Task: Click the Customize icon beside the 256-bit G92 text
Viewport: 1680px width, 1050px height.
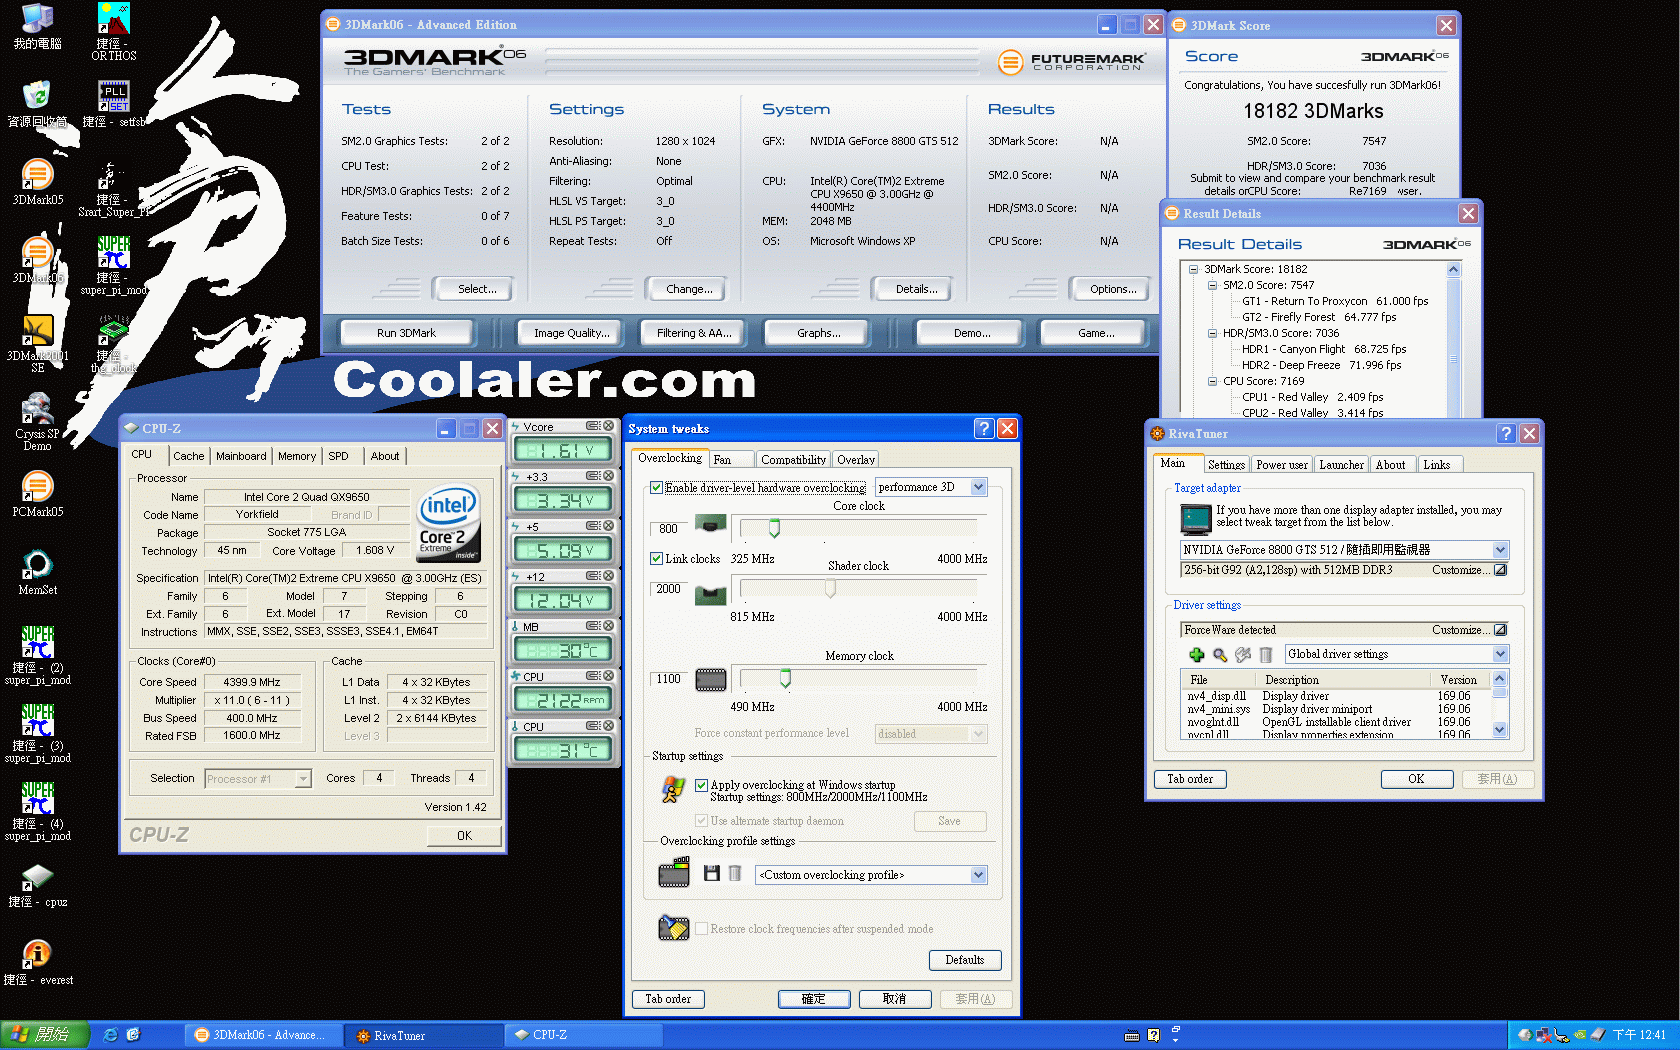Action: pyautogui.click(x=1500, y=570)
